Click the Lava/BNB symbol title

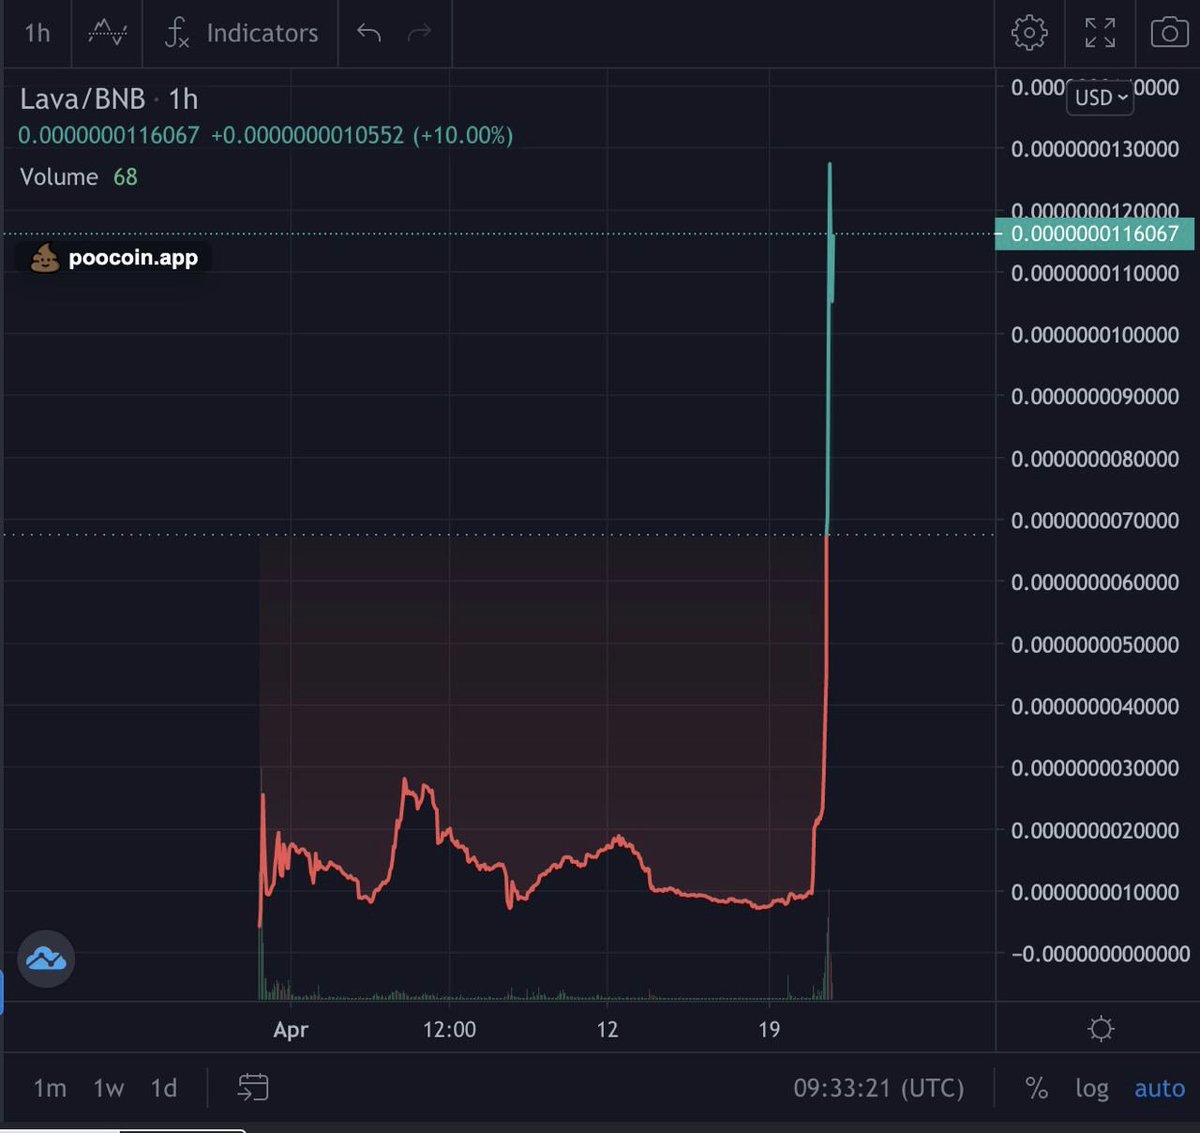(x=83, y=99)
